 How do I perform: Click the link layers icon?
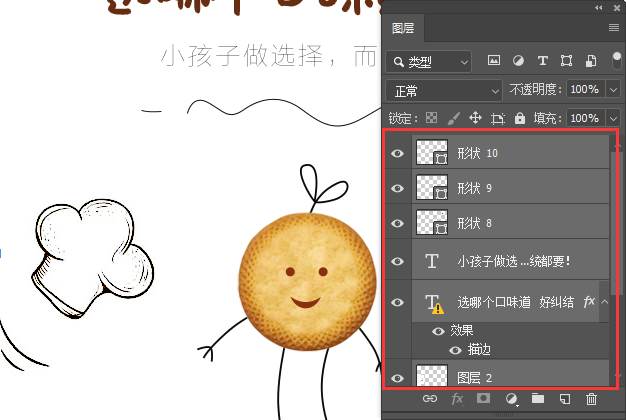[430, 398]
